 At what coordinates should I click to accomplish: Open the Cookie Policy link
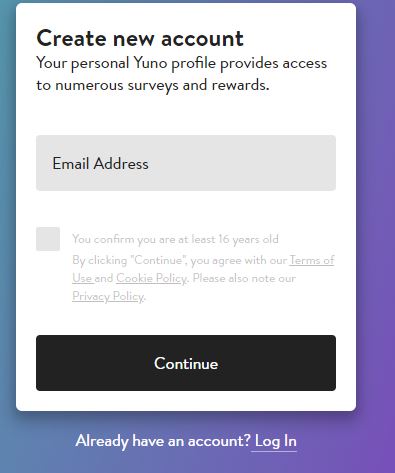(x=151, y=278)
